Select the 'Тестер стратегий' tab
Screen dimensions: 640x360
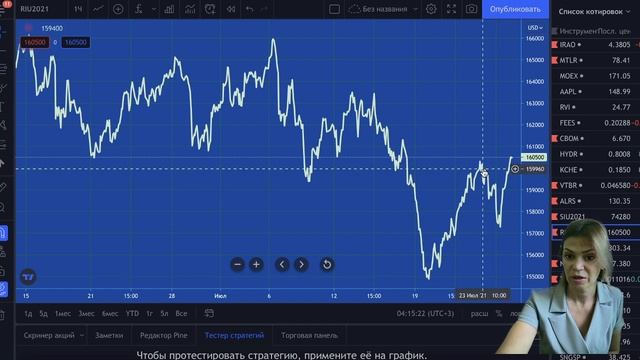(234, 336)
